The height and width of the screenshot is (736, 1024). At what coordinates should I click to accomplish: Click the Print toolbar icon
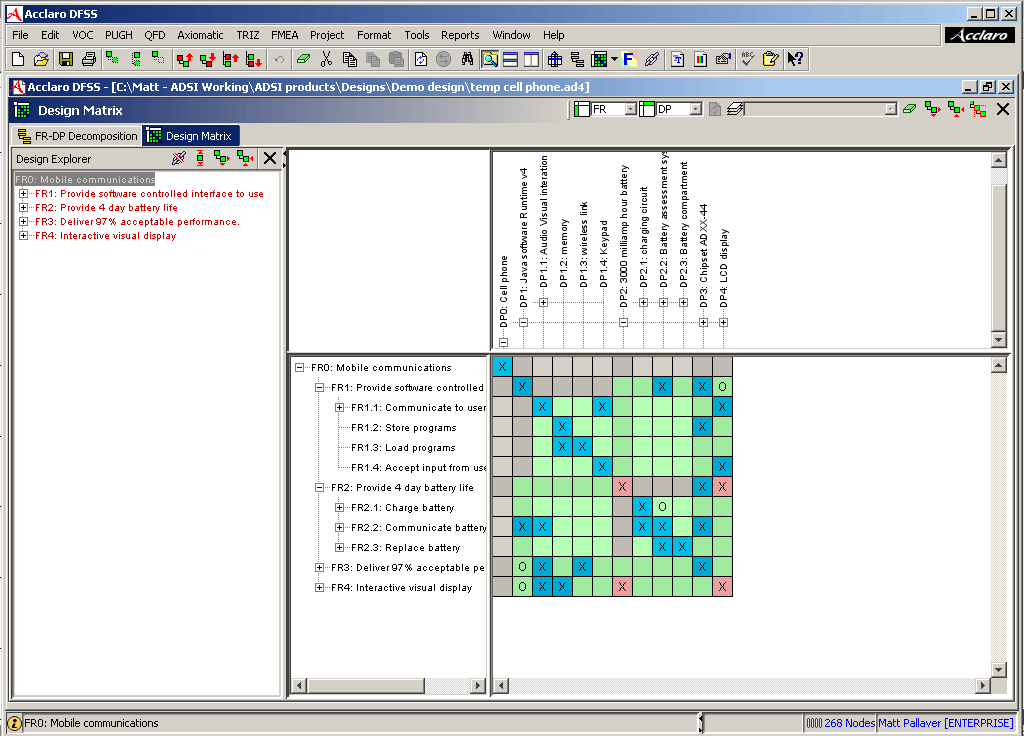[x=88, y=60]
